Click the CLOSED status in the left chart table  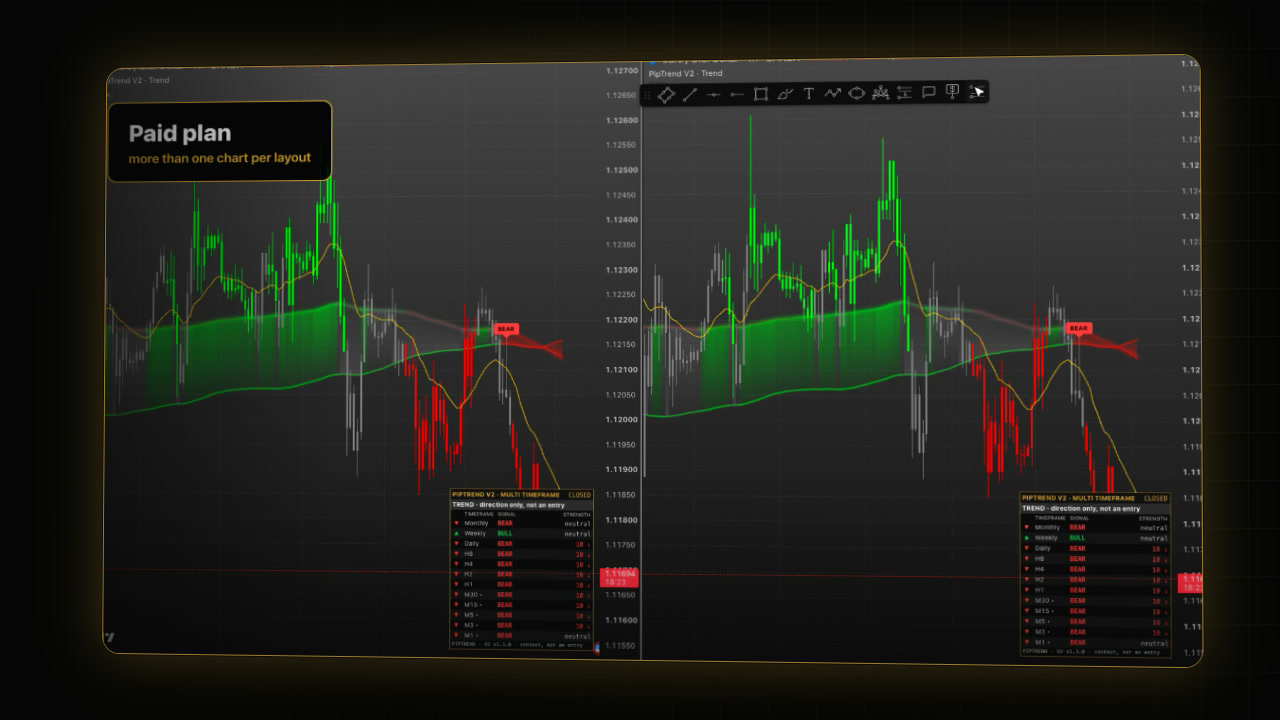580,494
